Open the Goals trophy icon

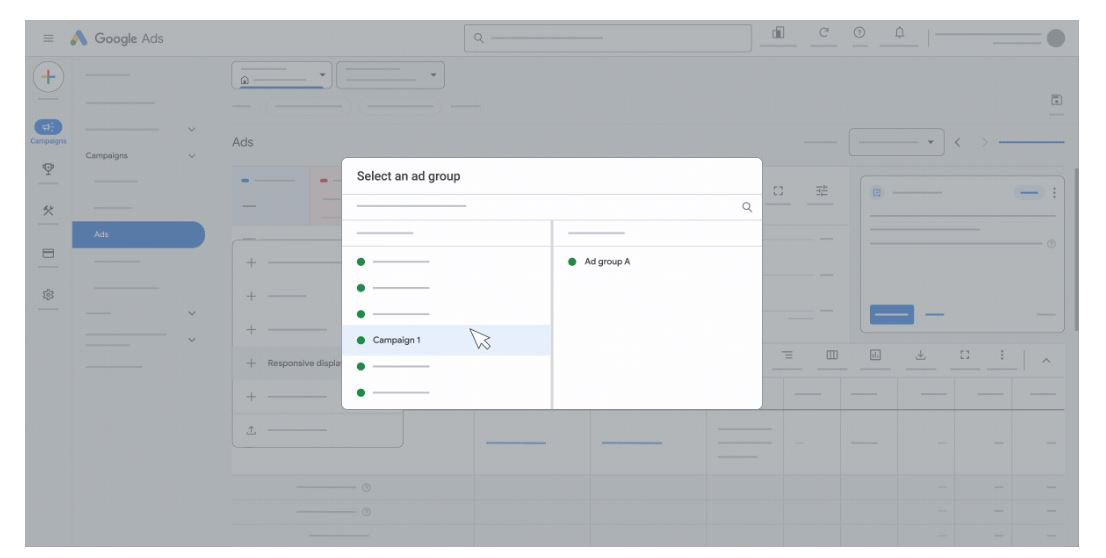tap(48, 169)
